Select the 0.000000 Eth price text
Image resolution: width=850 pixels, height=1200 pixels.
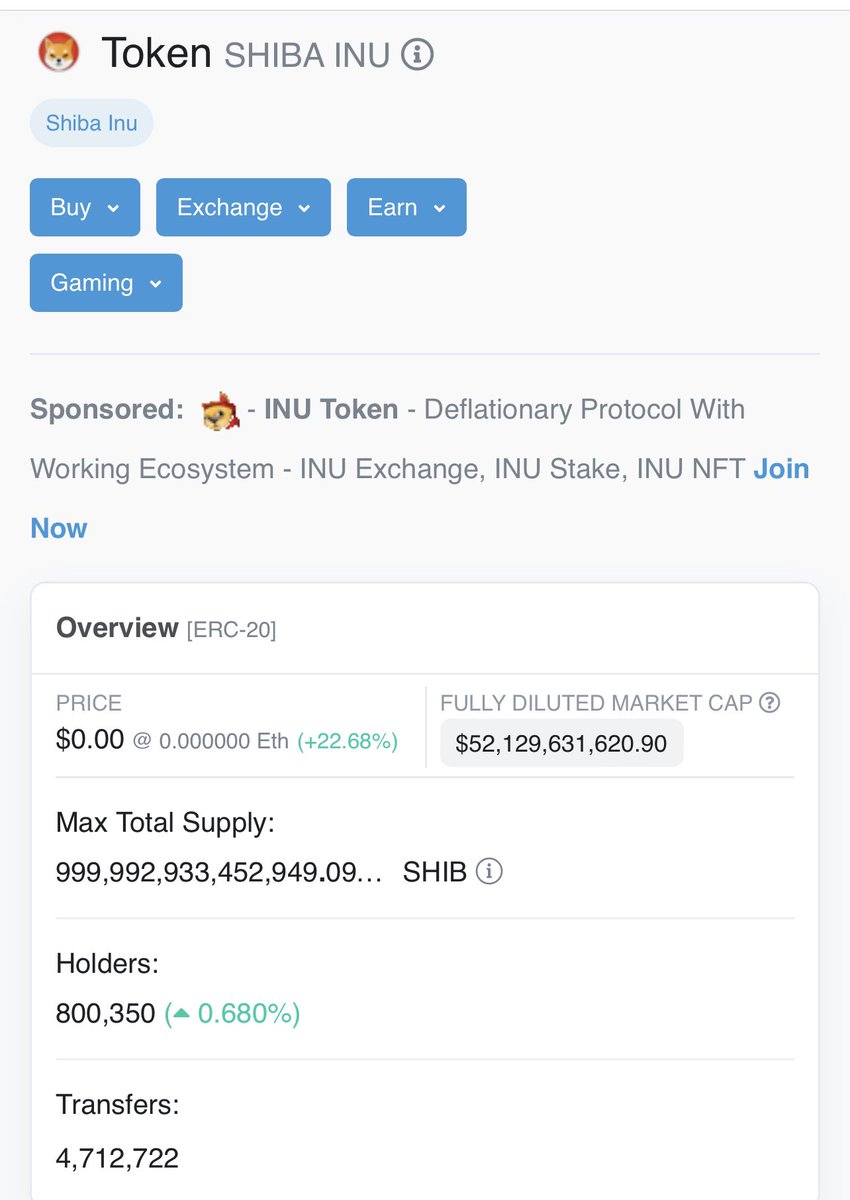224,742
